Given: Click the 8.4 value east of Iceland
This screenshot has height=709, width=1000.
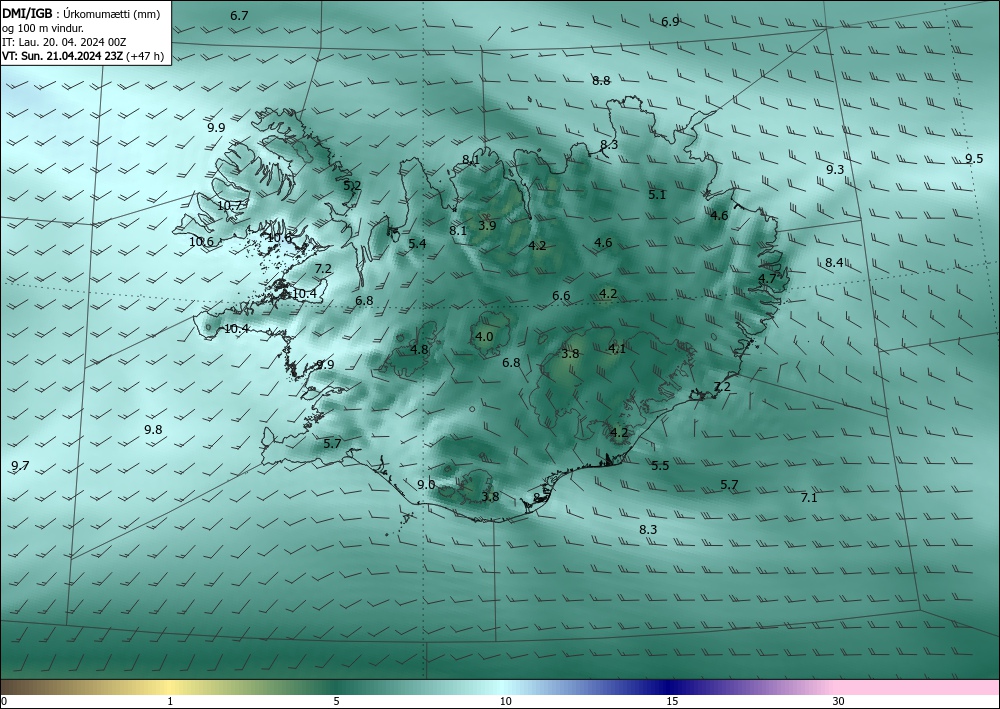Looking at the screenshot, I should click(x=834, y=263).
